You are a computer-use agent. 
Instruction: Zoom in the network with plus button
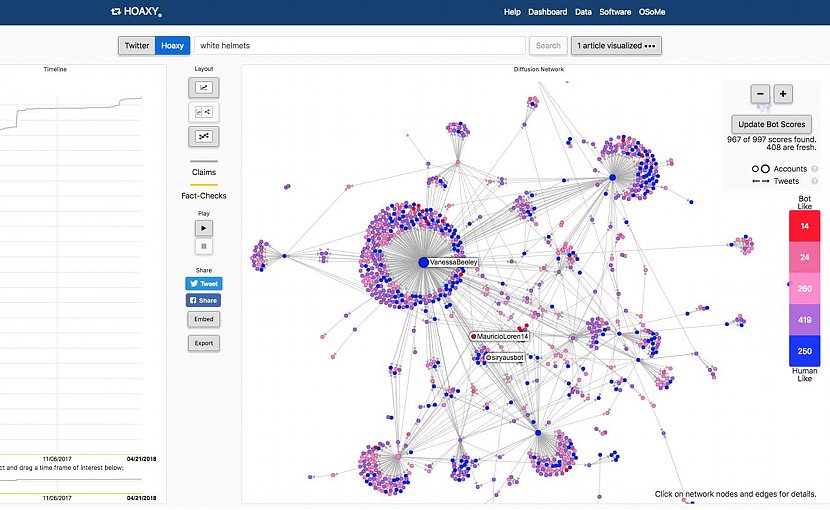(783, 94)
